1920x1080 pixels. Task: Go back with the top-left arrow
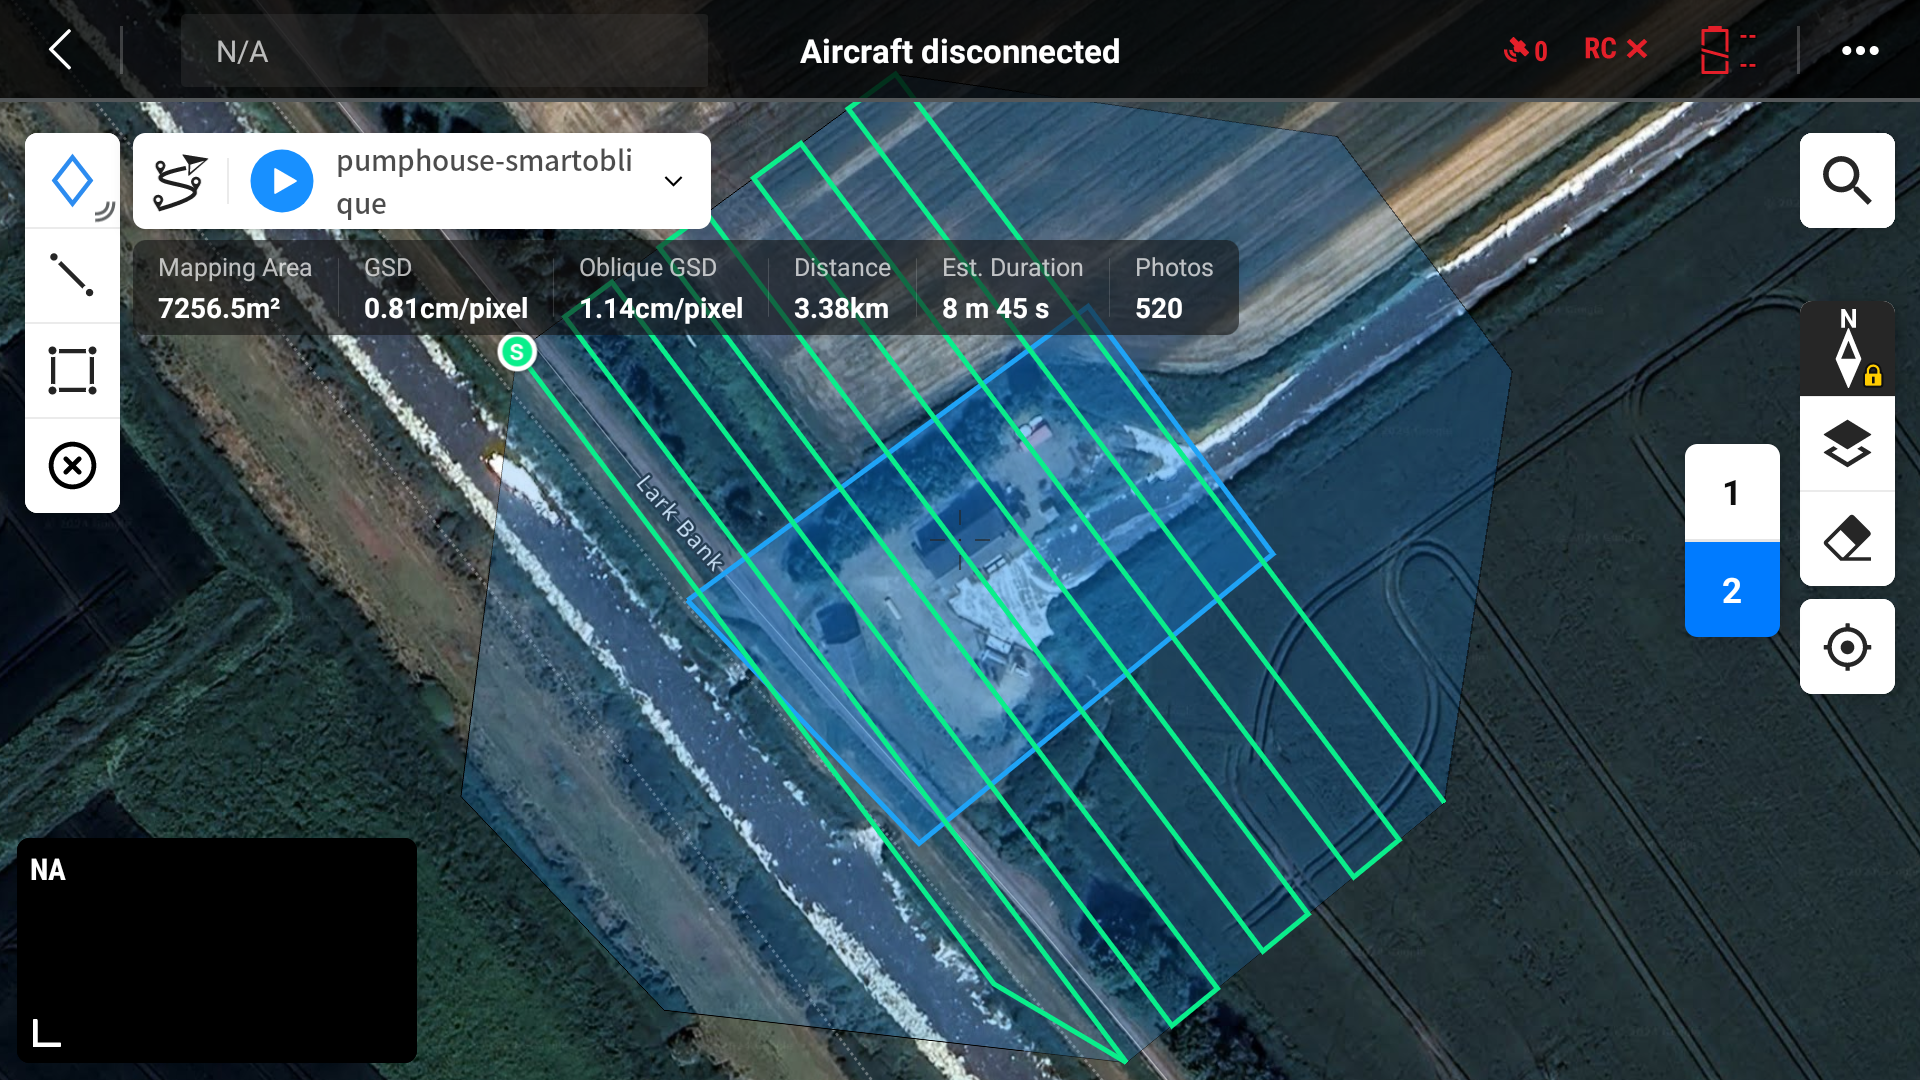pos(61,50)
